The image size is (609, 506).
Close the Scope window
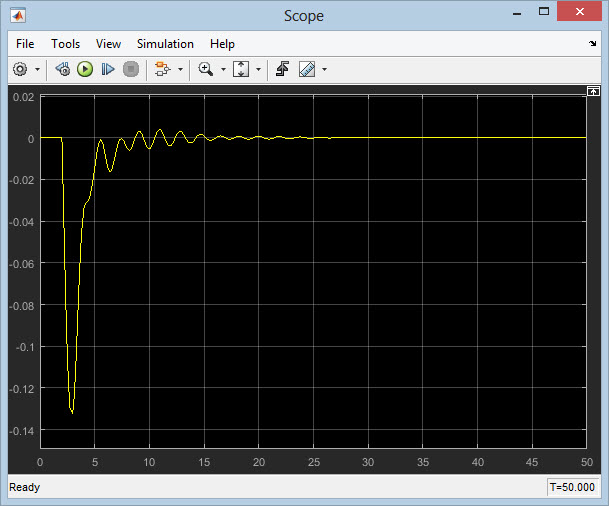point(579,11)
